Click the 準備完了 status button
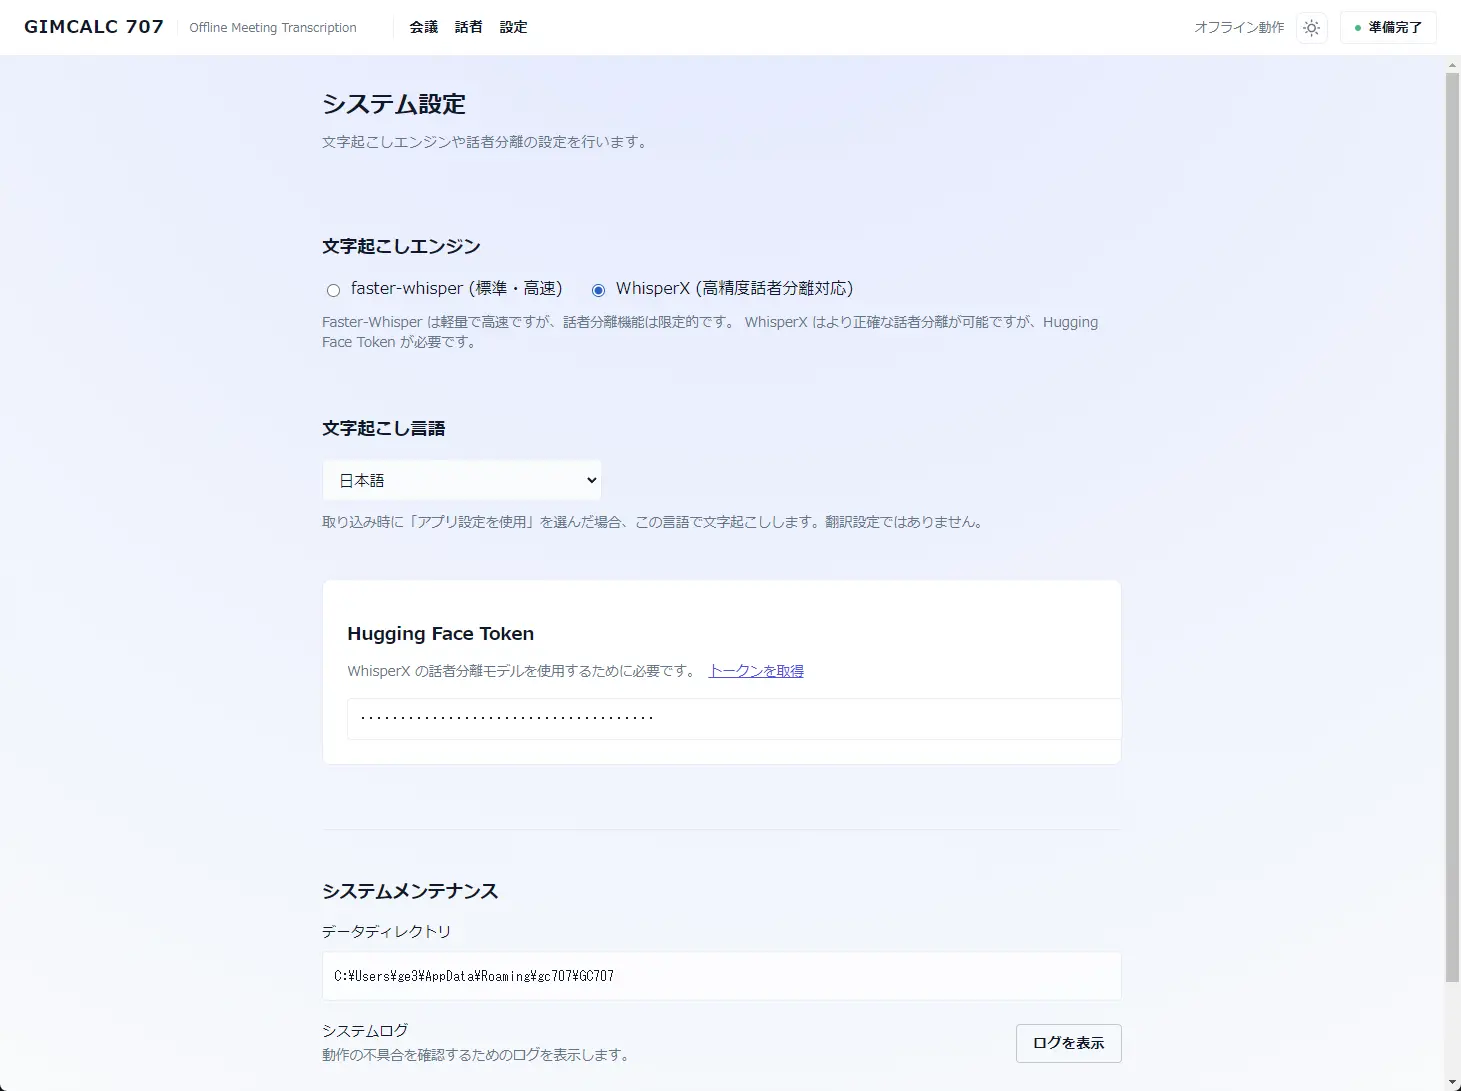Viewport: 1461px width, 1091px height. pos(1388,28)
